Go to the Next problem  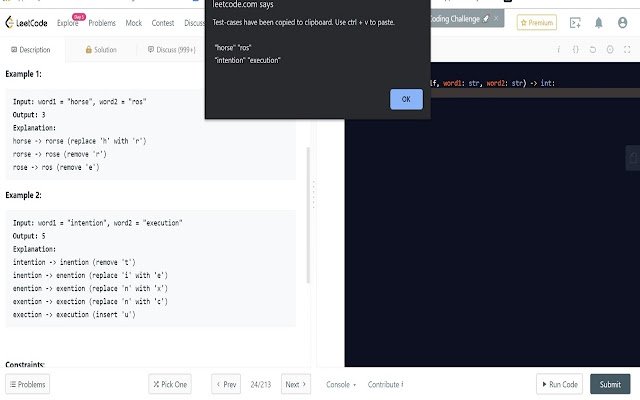coord(296,384)
